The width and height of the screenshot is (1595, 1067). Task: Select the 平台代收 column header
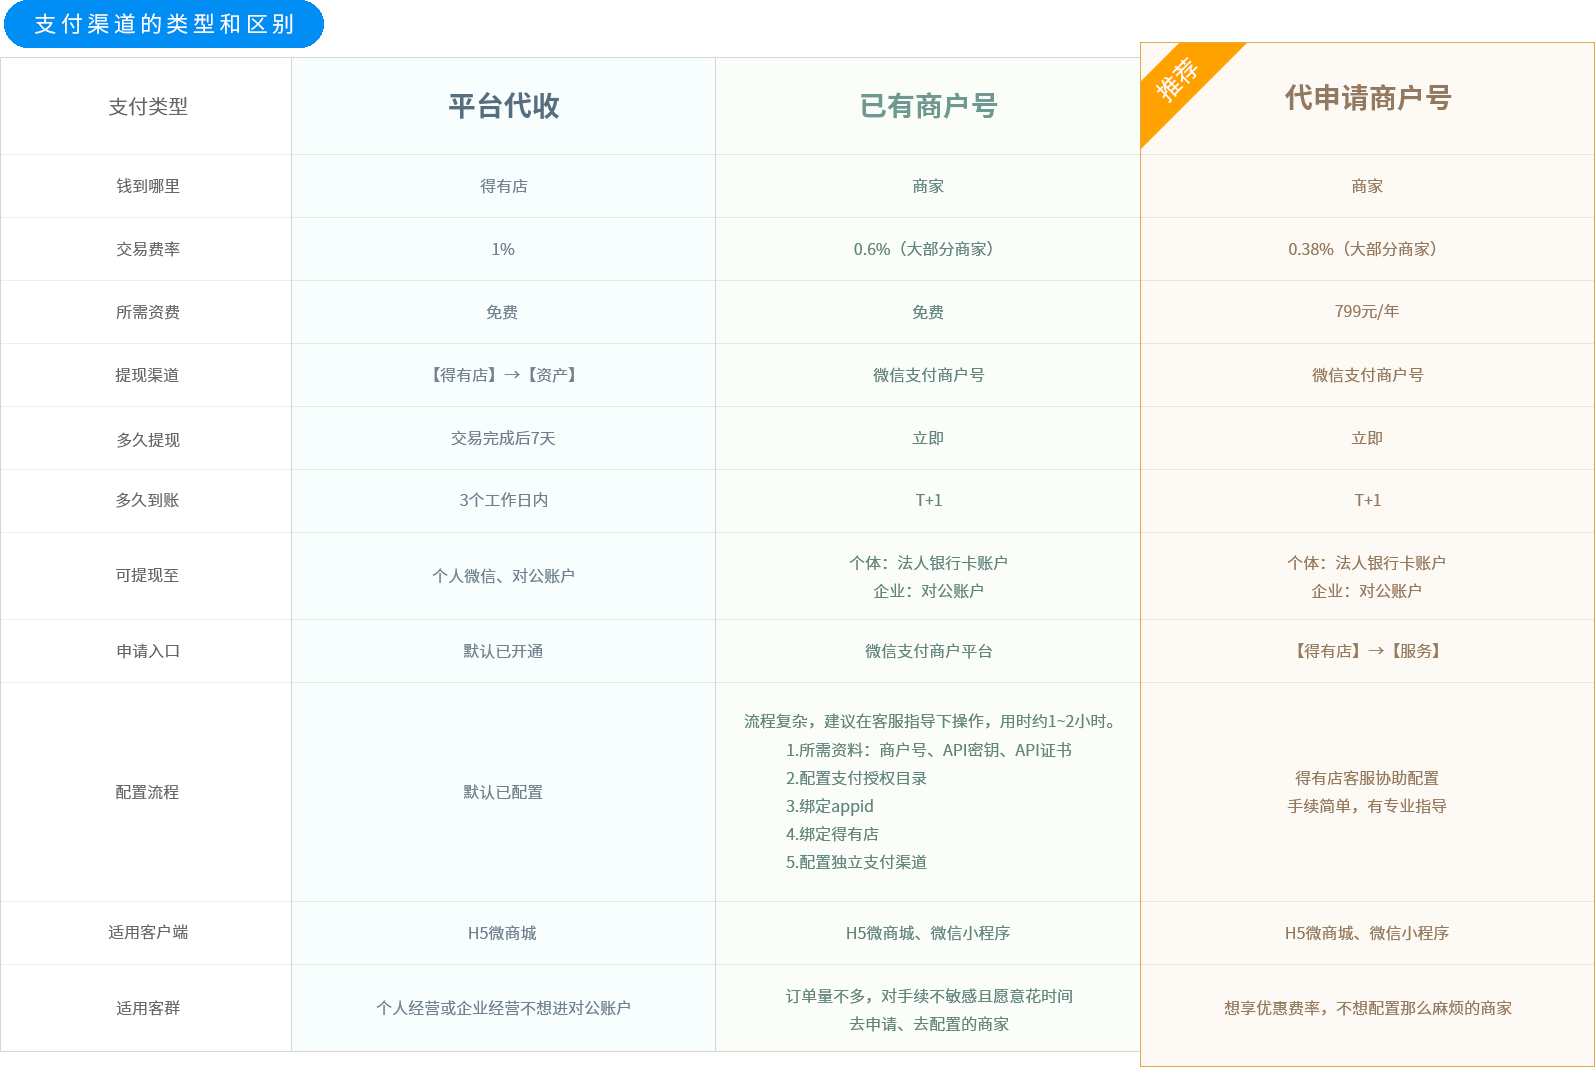pos(503,106)
